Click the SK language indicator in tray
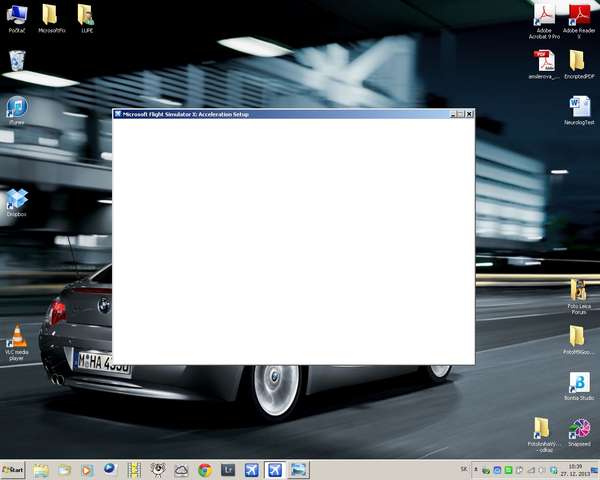Image resolution: width=600 pixels, height=480 pixels. (464, 469)
